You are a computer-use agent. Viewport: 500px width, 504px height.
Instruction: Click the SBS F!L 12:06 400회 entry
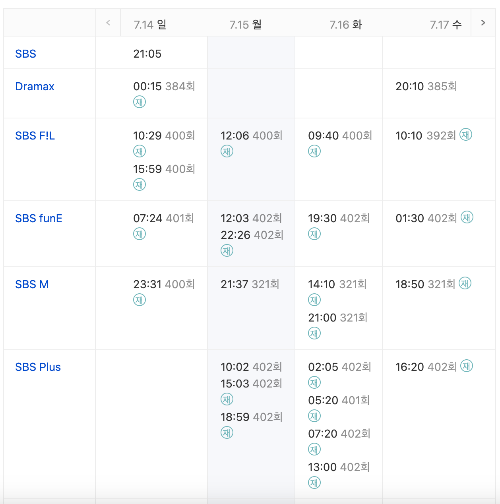[x=252, y=136]
